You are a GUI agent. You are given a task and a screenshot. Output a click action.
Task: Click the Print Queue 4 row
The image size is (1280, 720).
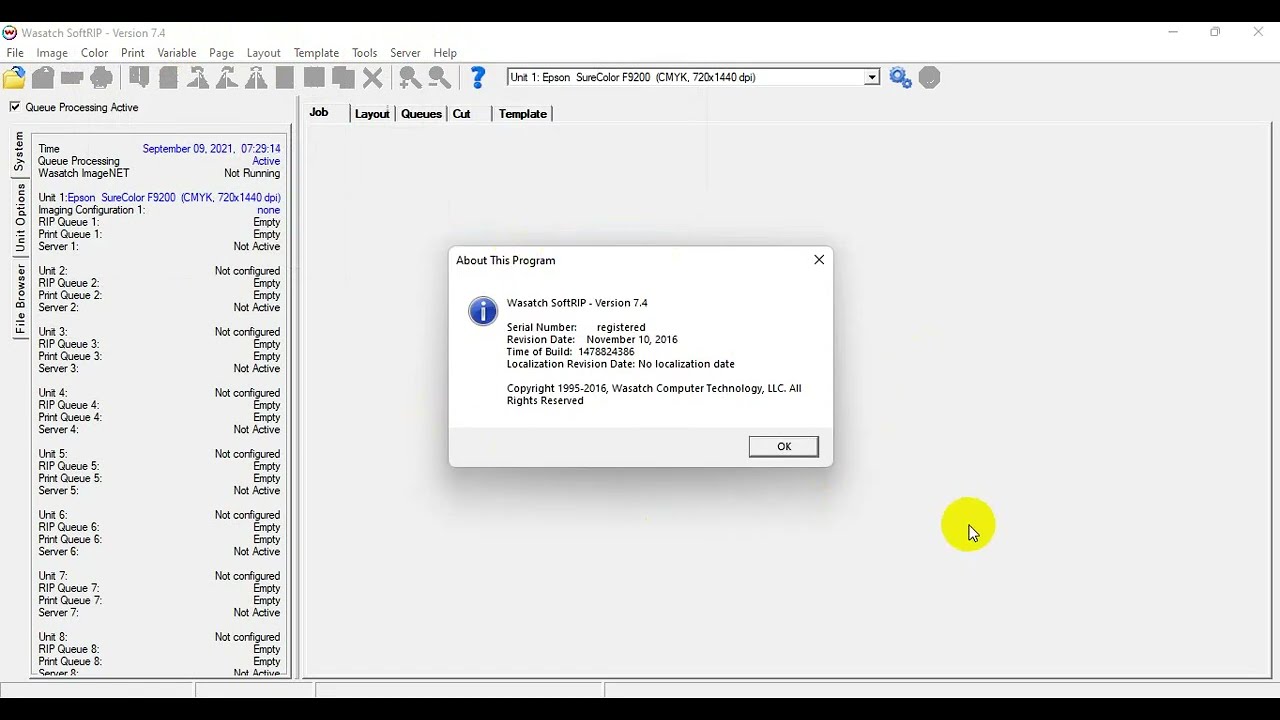159,417
